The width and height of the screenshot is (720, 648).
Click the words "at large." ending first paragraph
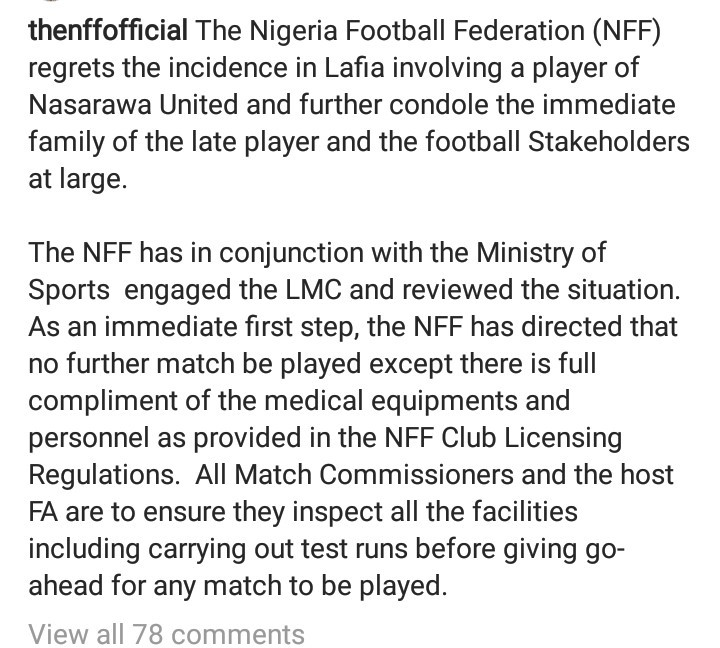pyautogui.click(x=78, y=180)
